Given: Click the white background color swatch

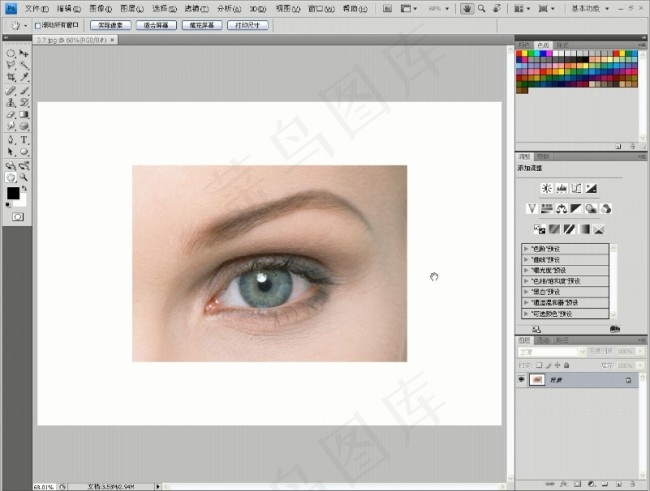Looking at the screenshot, I should [22, 202].
